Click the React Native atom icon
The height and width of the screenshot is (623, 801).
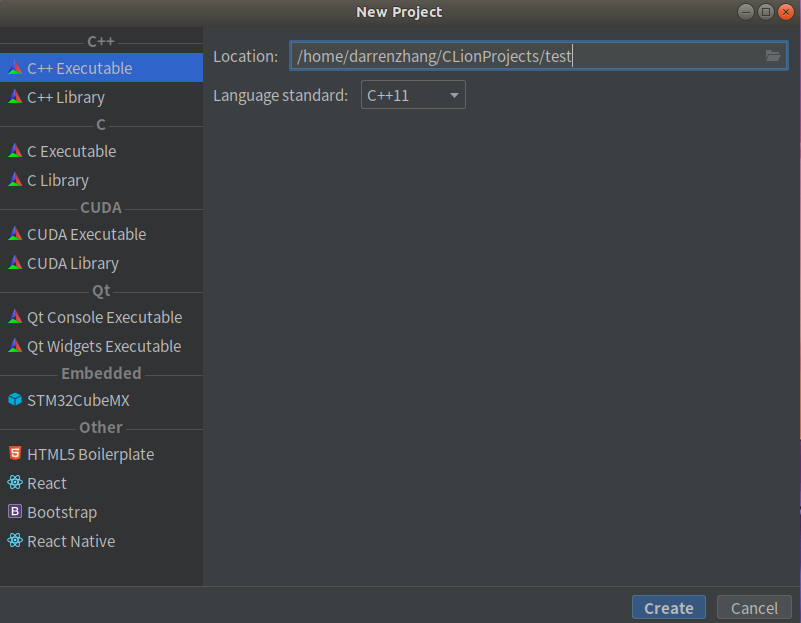click(x=15, y=540)
